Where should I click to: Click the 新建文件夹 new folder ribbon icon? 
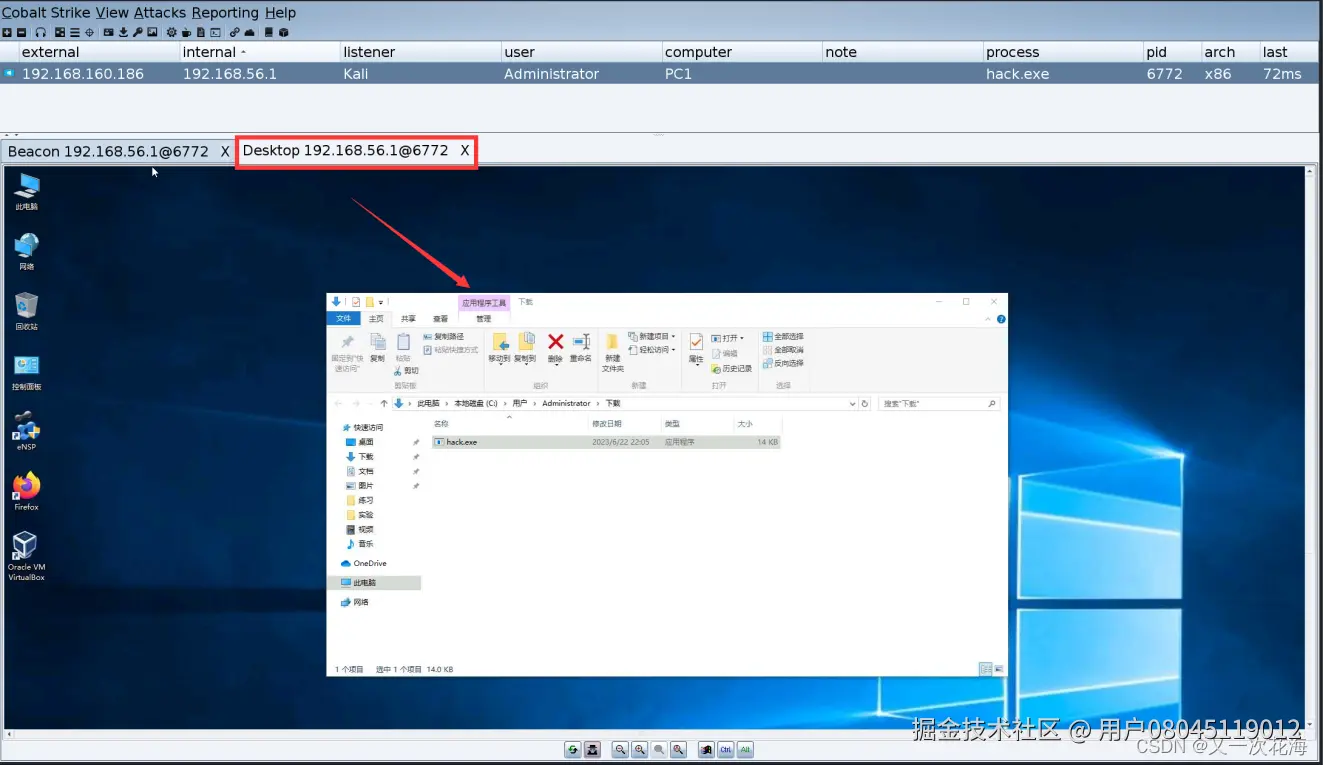(613, 352)
